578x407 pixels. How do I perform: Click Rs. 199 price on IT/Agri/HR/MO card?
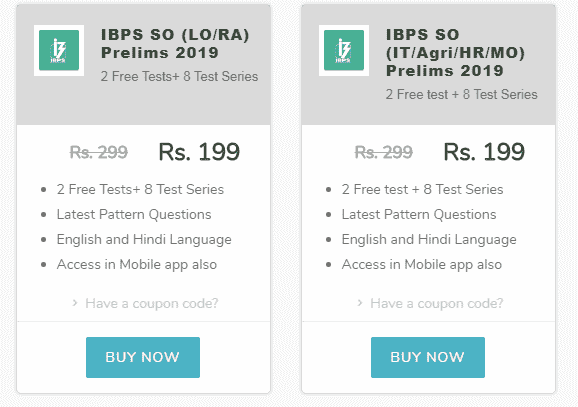click(484, 152)
